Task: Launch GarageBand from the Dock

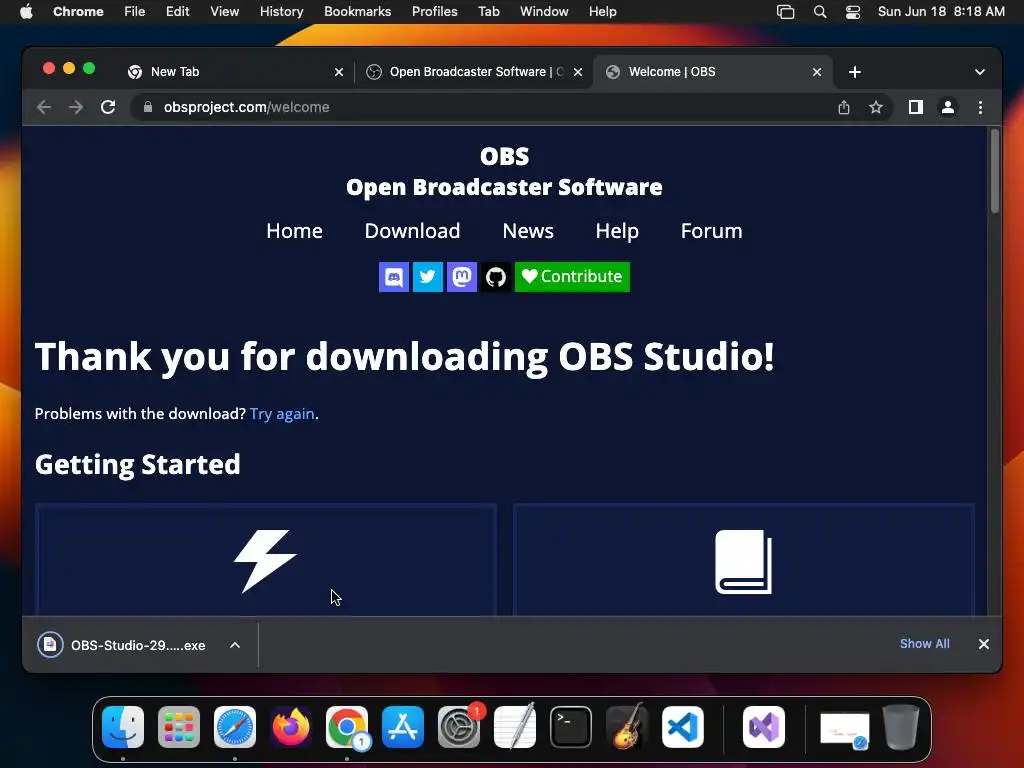Action: [x=627, y=727]
